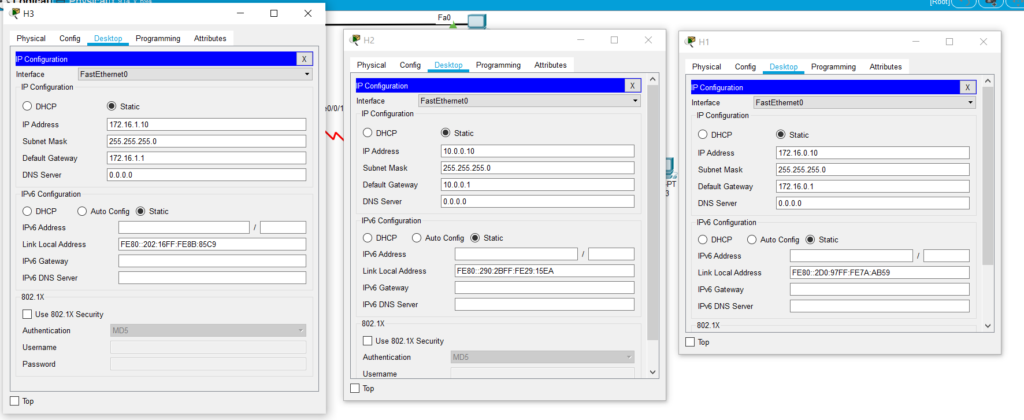Close the IP Configuration panel in H1
The width and height of the screenshot is (1024, 420).
coord(967,87)
